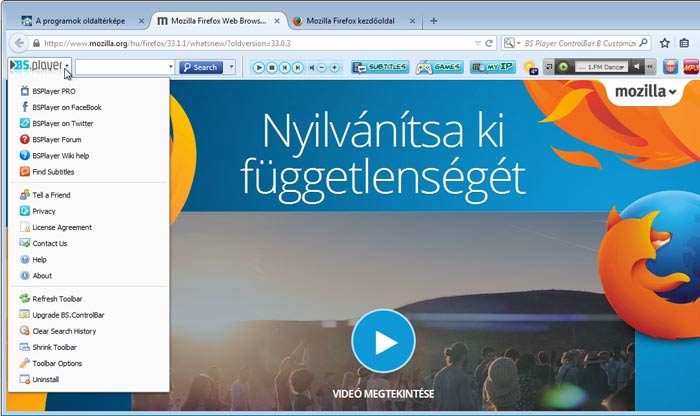Click the MP3 icon in toolbar
The image size is (700, 416).
tap(691, 67)
